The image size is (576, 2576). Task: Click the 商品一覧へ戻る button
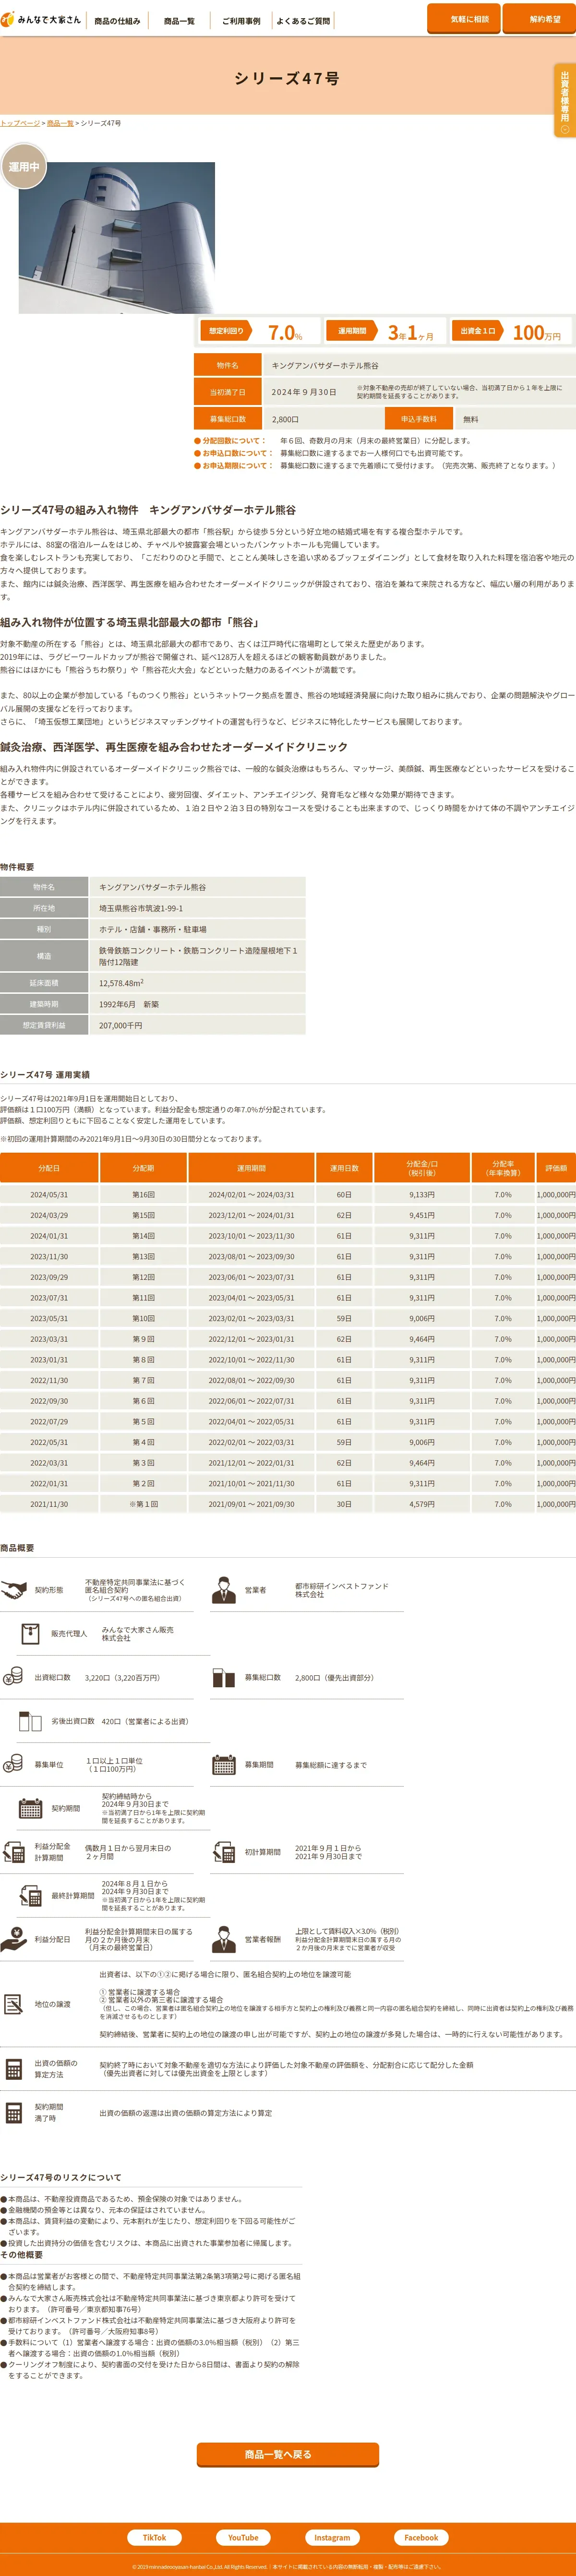pyautogui.click(x=288, y=2455)
